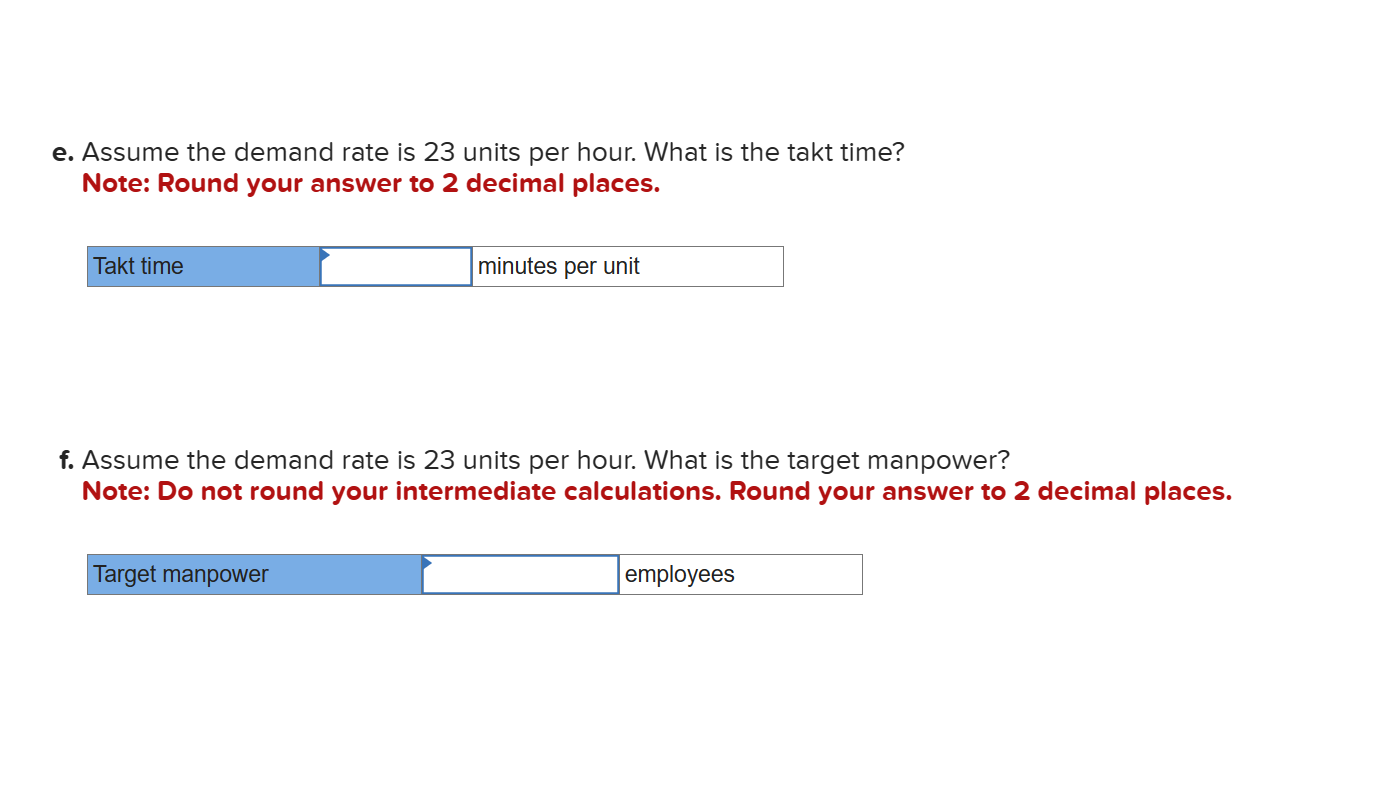
Task: Click the bold letter e label
Action: 60,152
